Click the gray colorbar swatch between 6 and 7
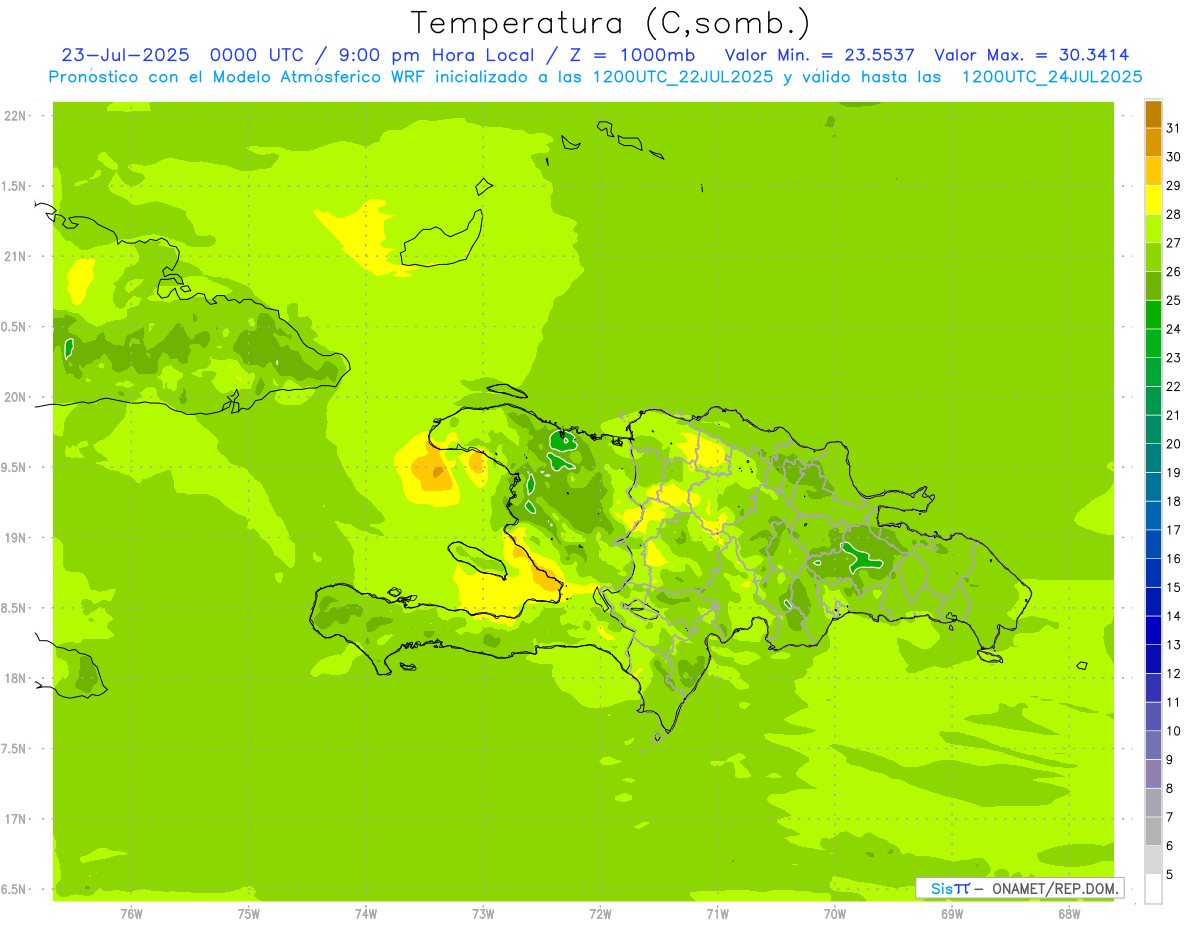The image size is (1200, 927). pyautogui.click(x=1153, y=831)
